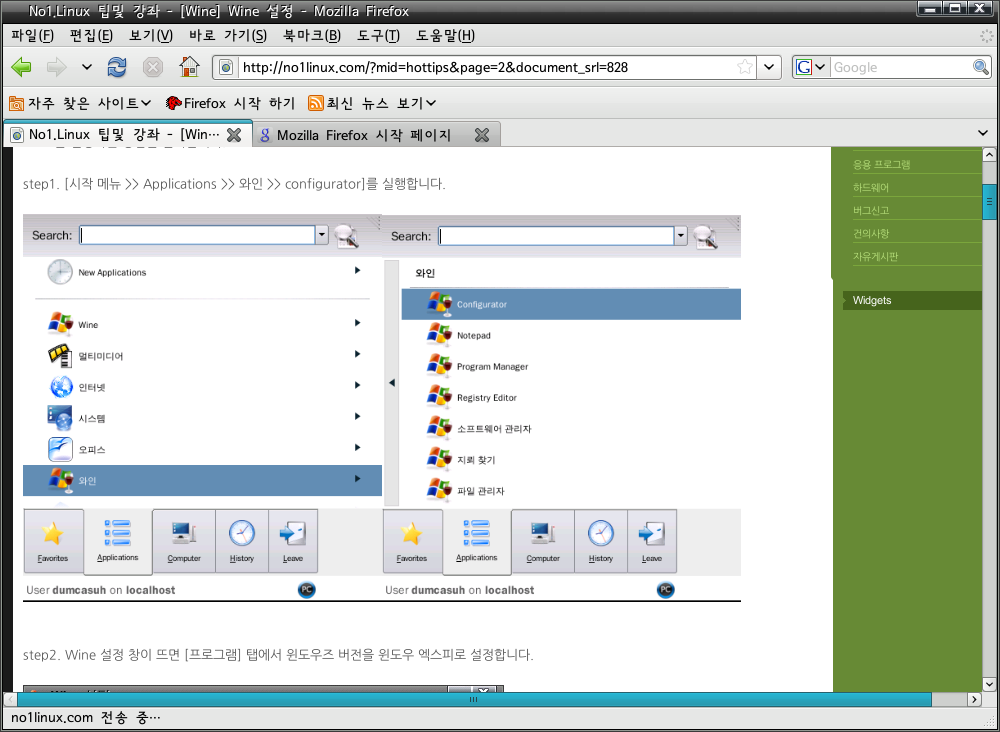Open the right Search field dropdown arrow
Image resolution: width=1000 pixels, height=732 pixels.
click(x=681, y=236)
